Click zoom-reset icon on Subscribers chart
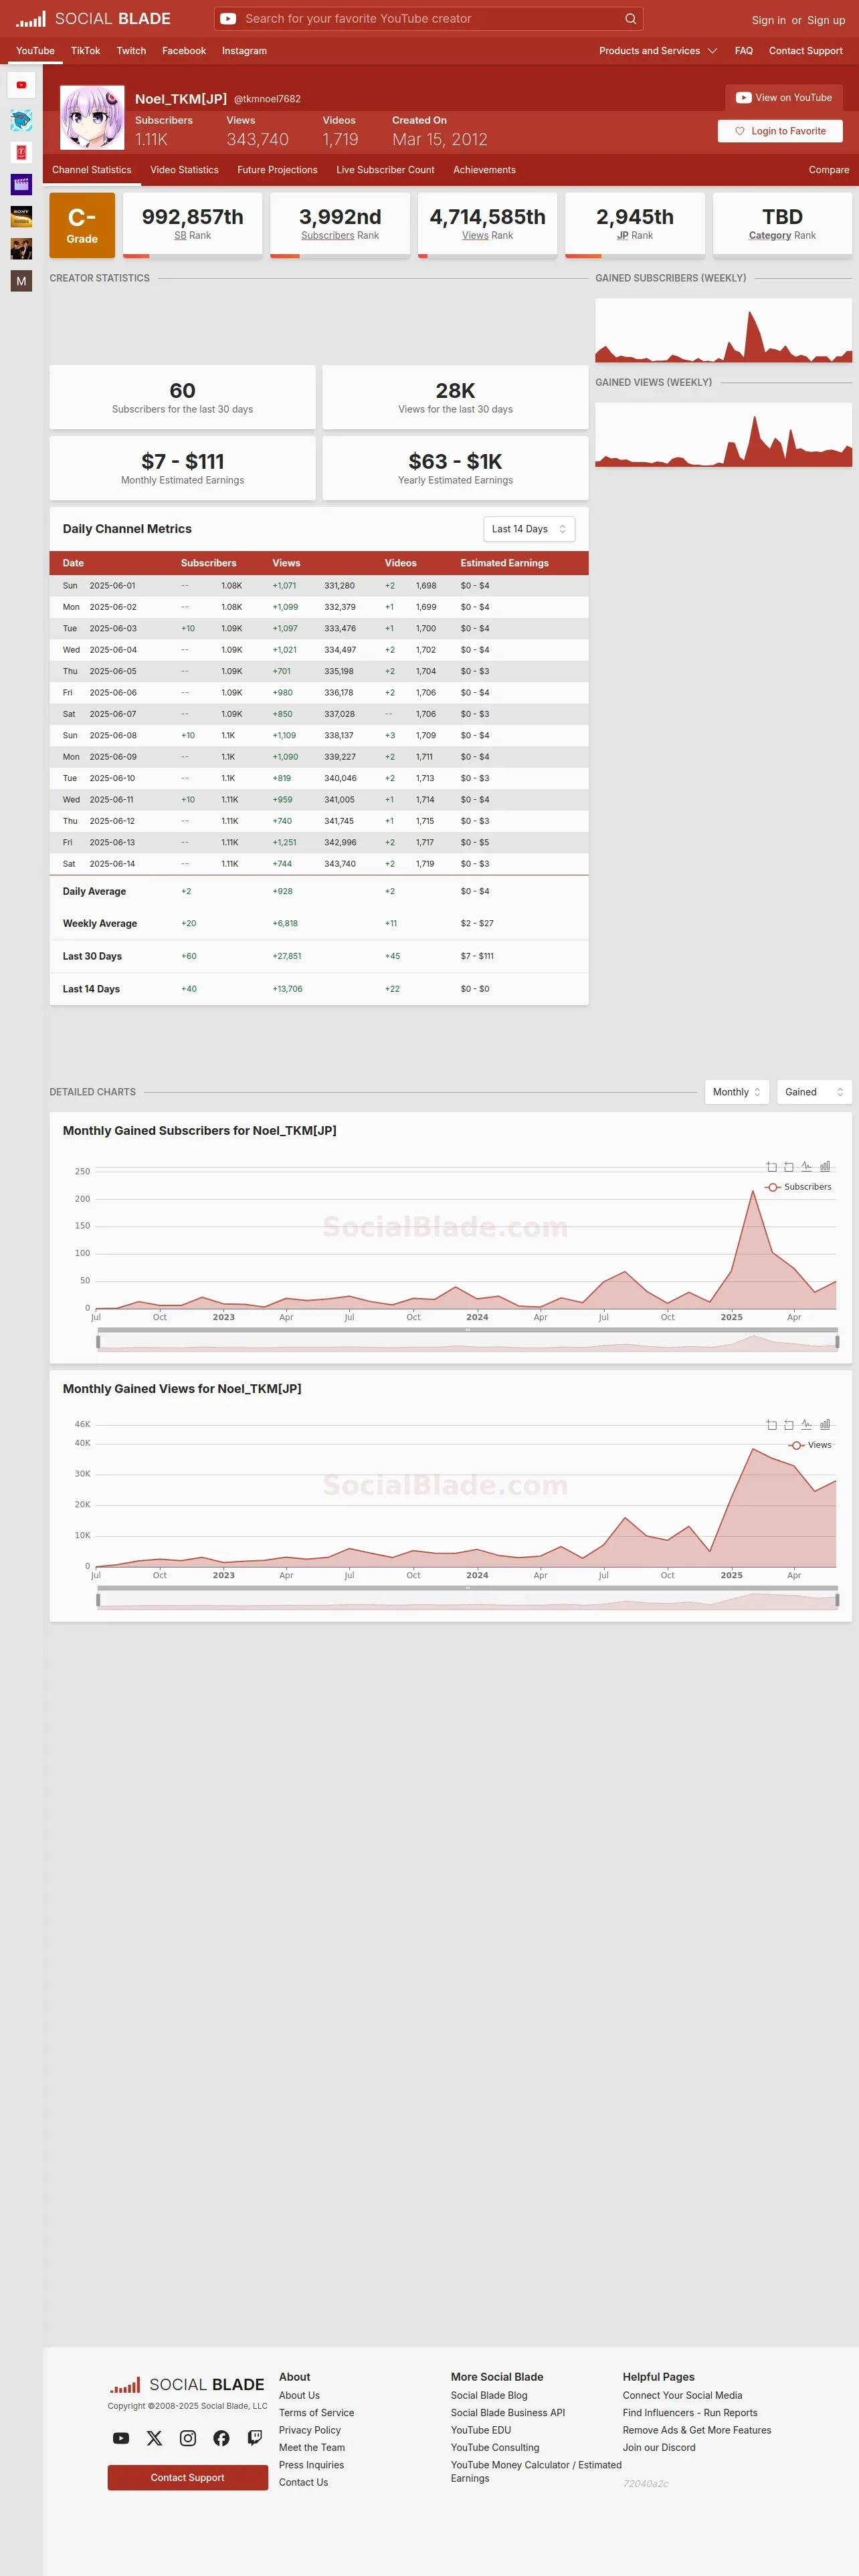Viewport: 859px width, 2576px height. (x=789, y=1167)
